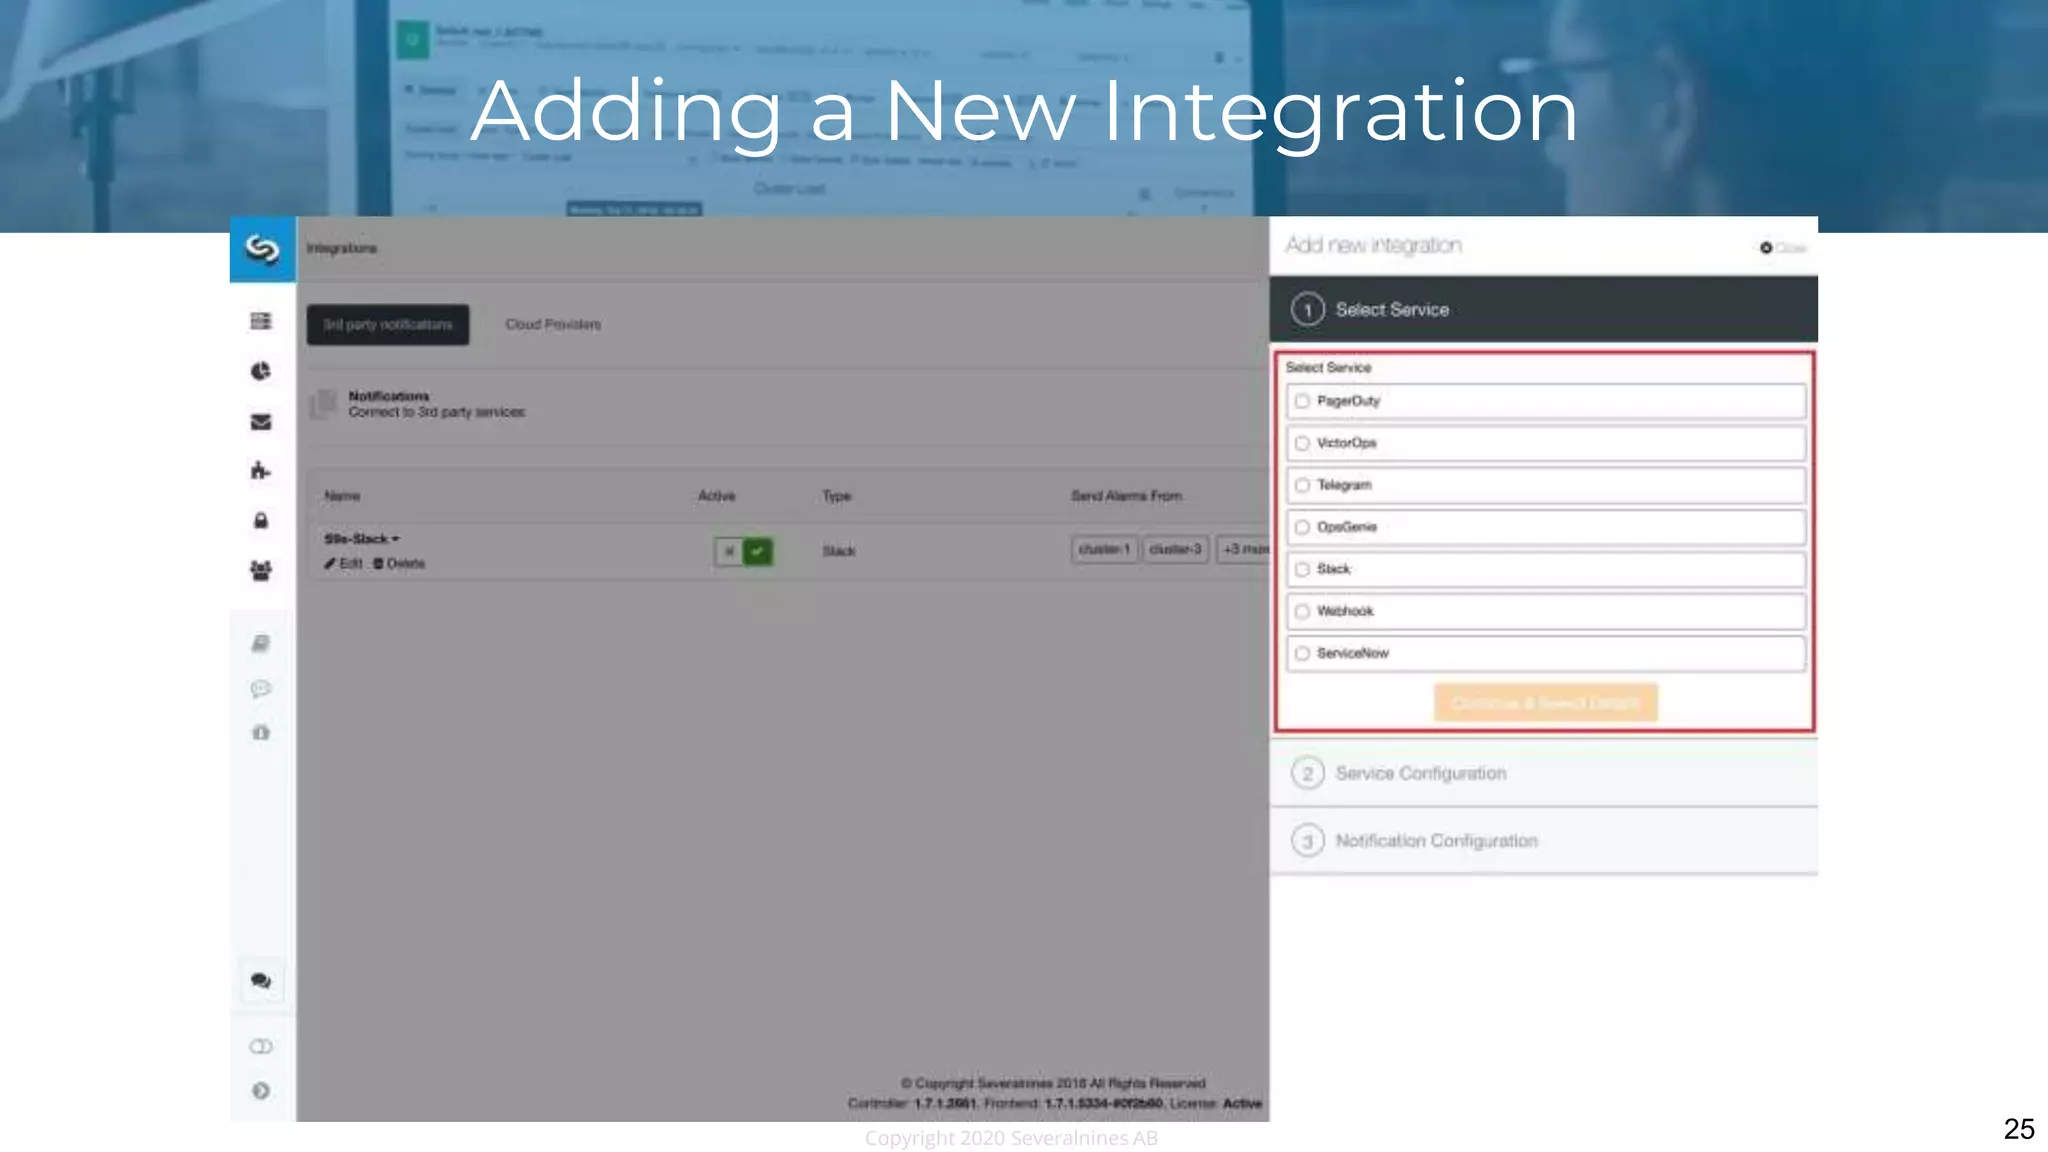
Task: Open the speech bubble feedback icon
Action: [261, 688]
